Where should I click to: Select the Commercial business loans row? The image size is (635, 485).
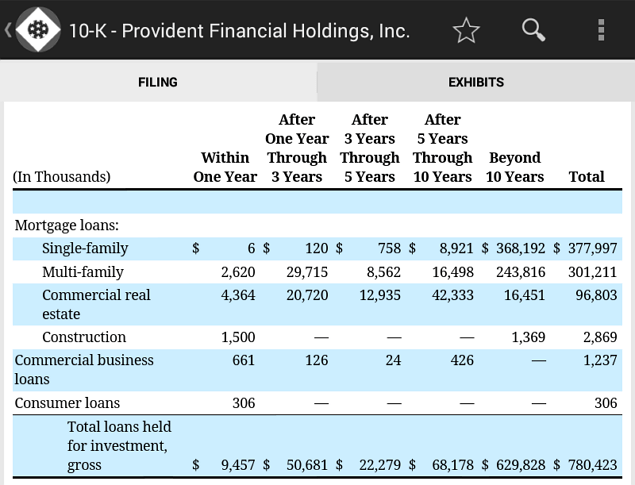pos(317,370)
